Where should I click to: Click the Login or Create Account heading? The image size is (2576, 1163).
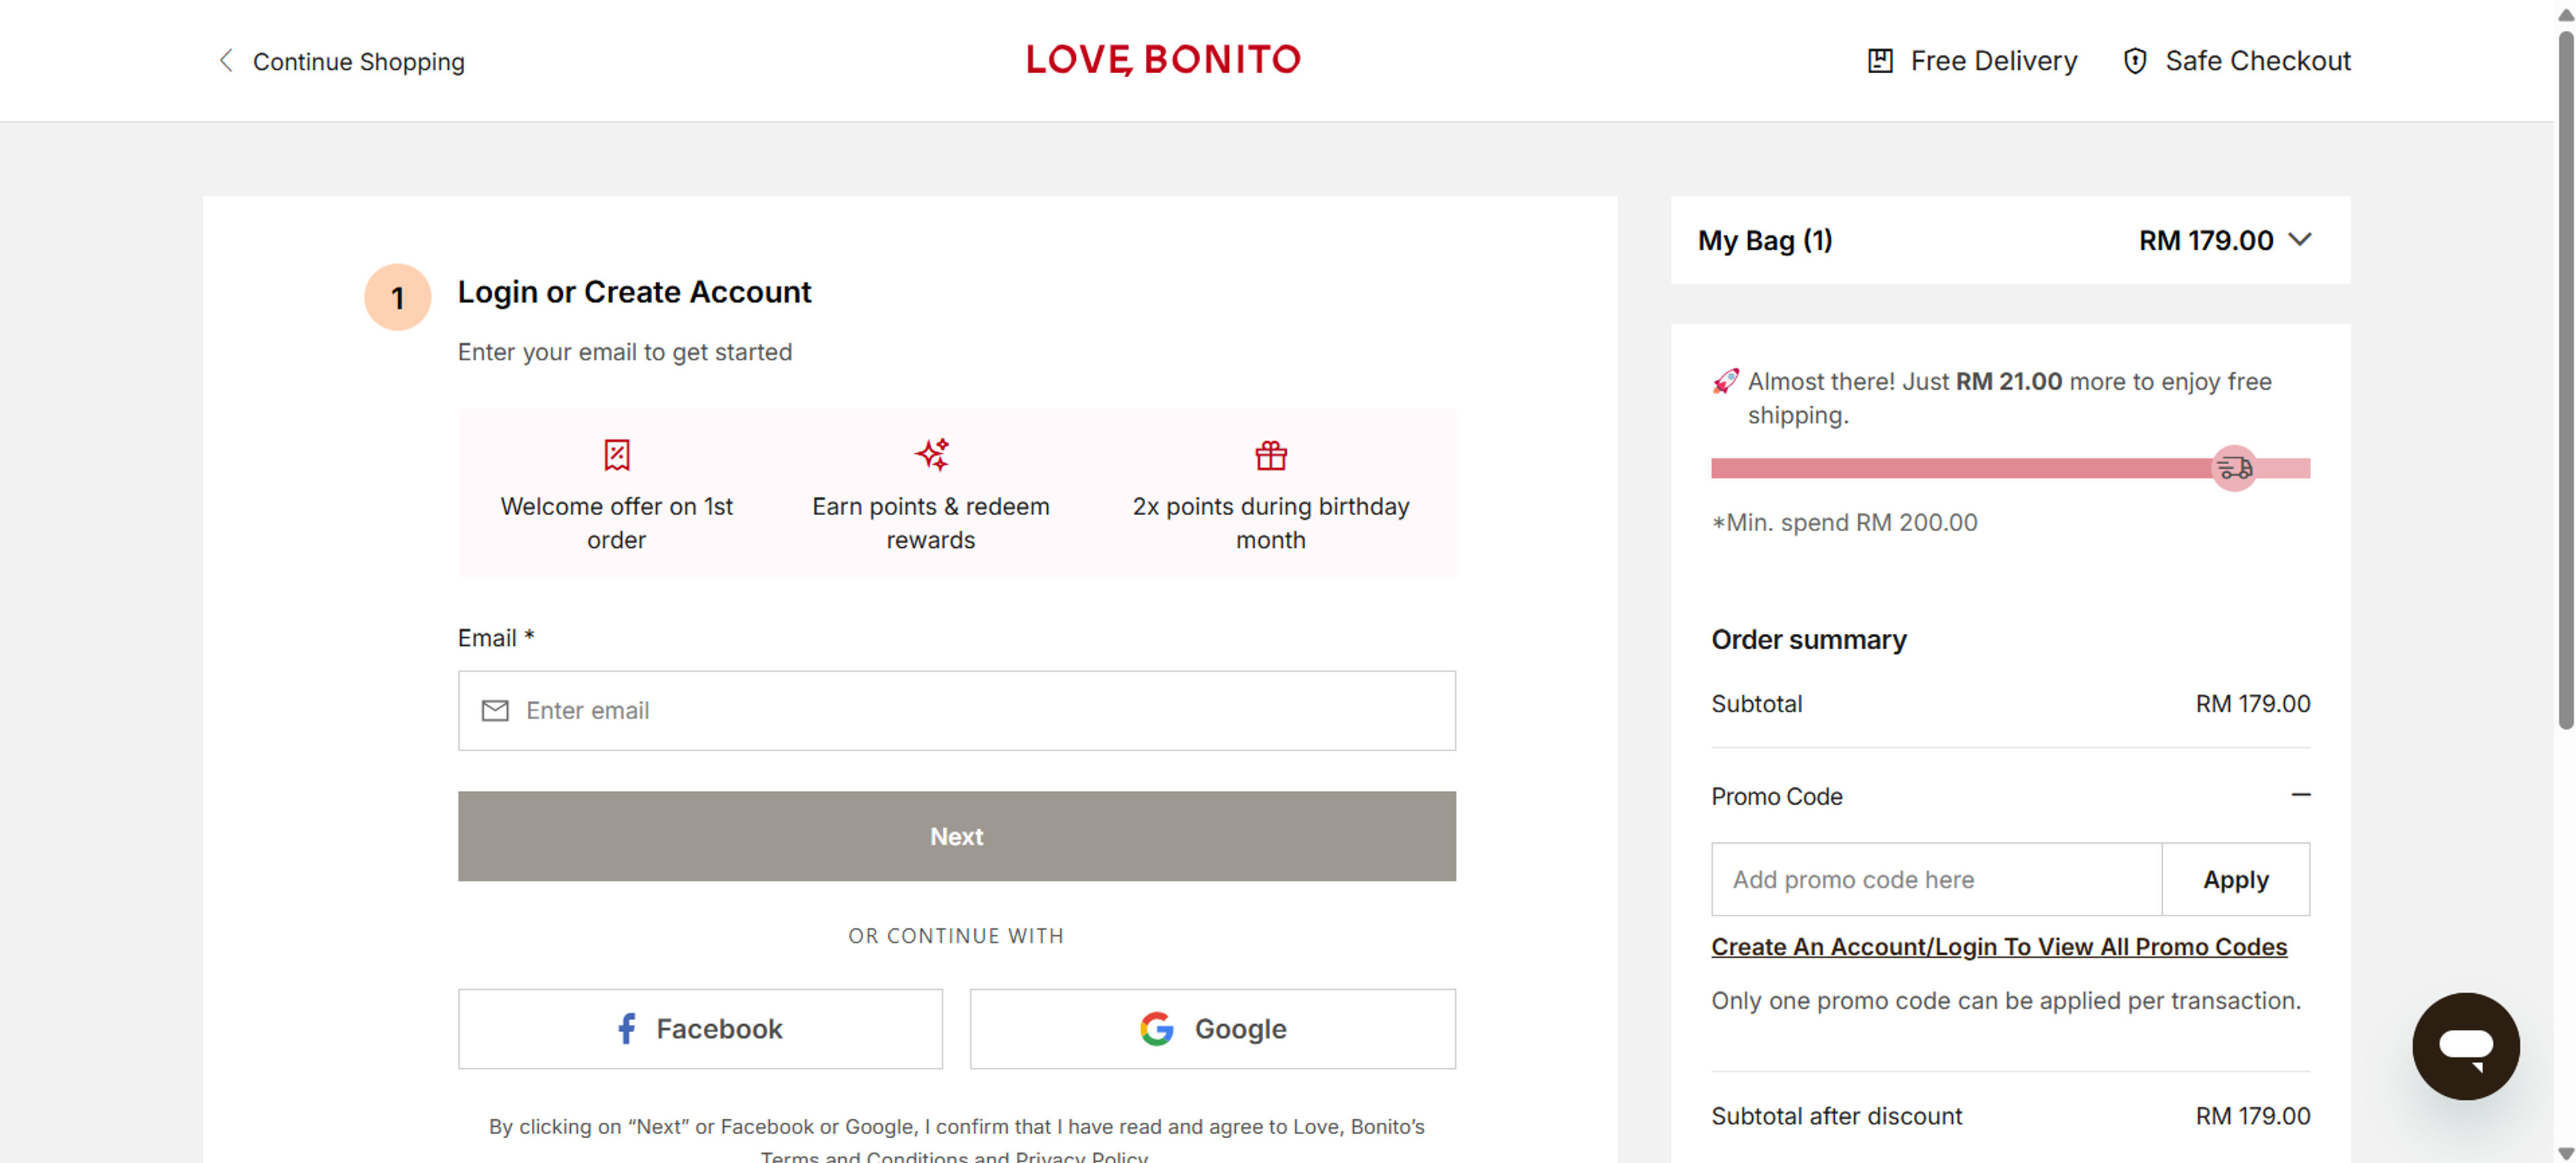click(x=634, y=292)
